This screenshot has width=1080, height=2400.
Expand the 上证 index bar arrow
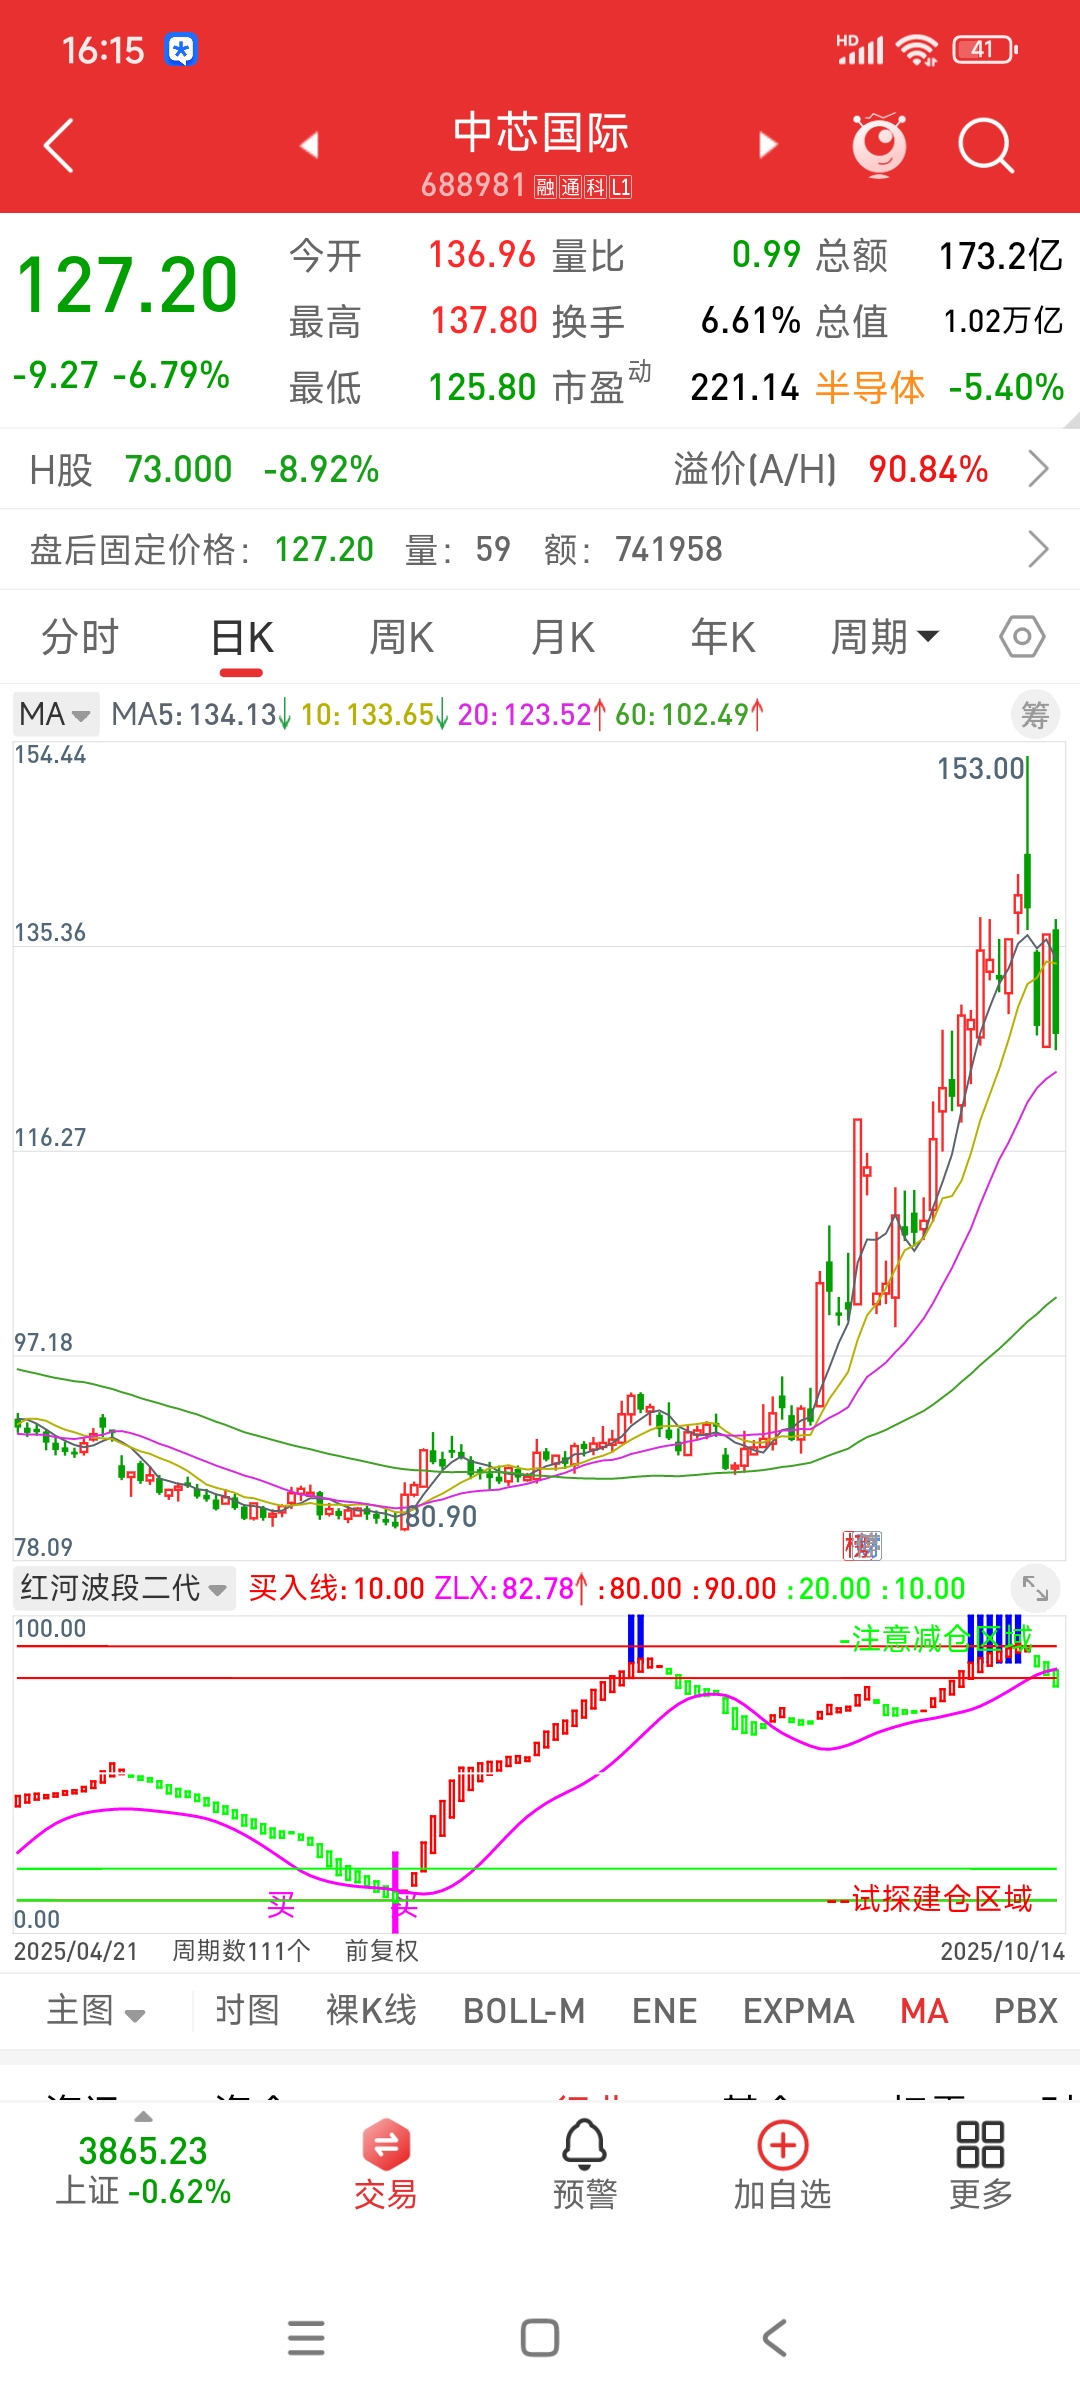143,2116
